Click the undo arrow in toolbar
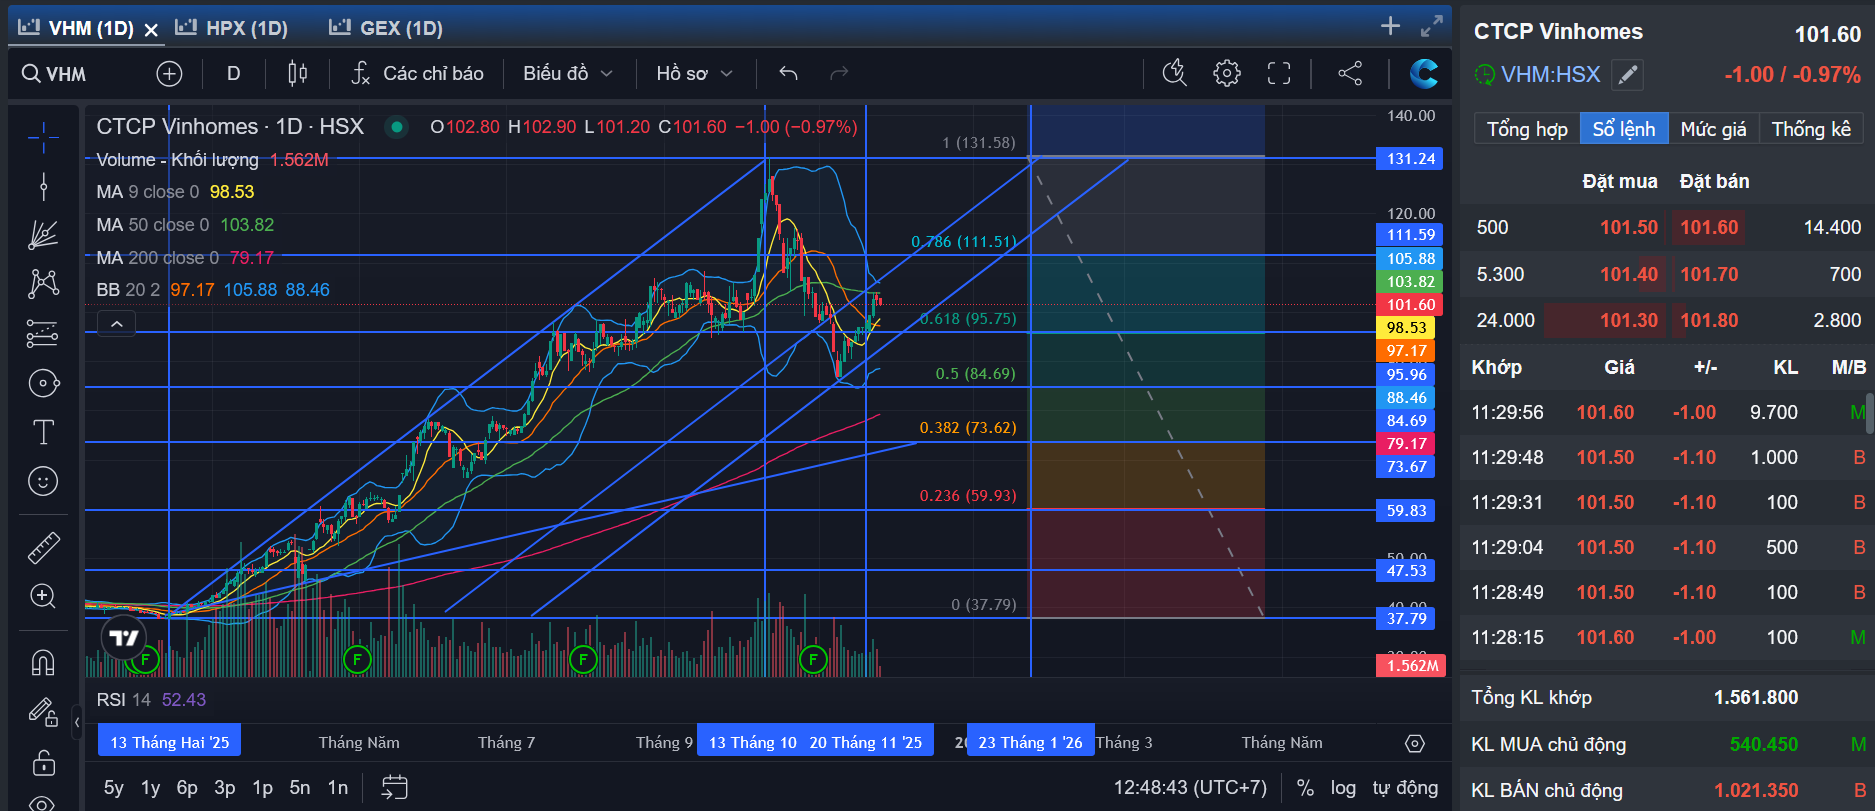This screenshot has width=1875, height=811. click(788, 73)
